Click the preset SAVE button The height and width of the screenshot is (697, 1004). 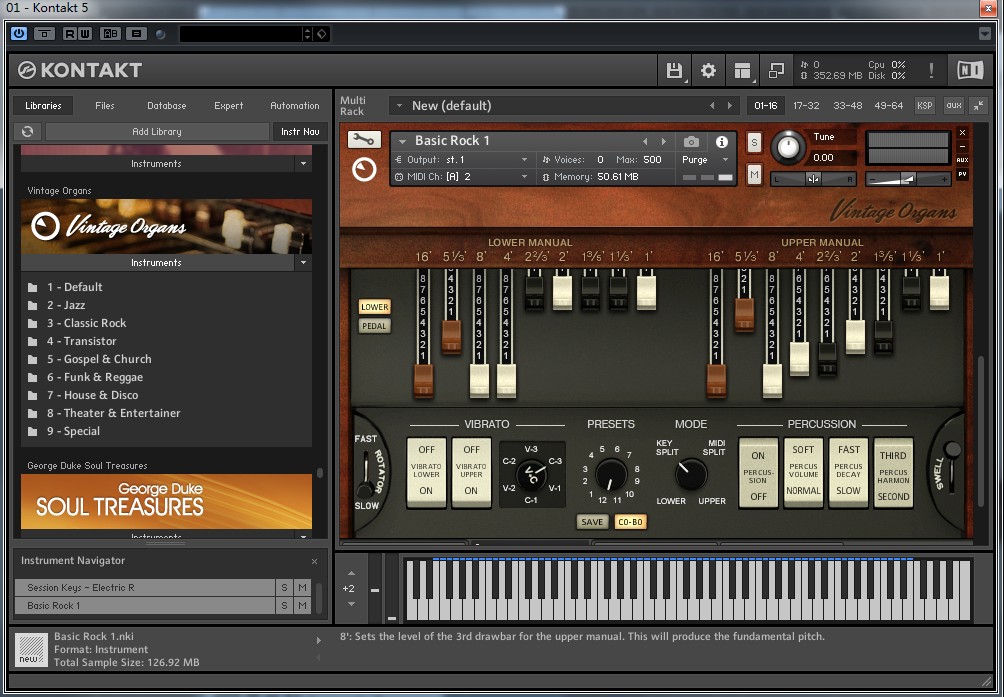pos(592,522)
